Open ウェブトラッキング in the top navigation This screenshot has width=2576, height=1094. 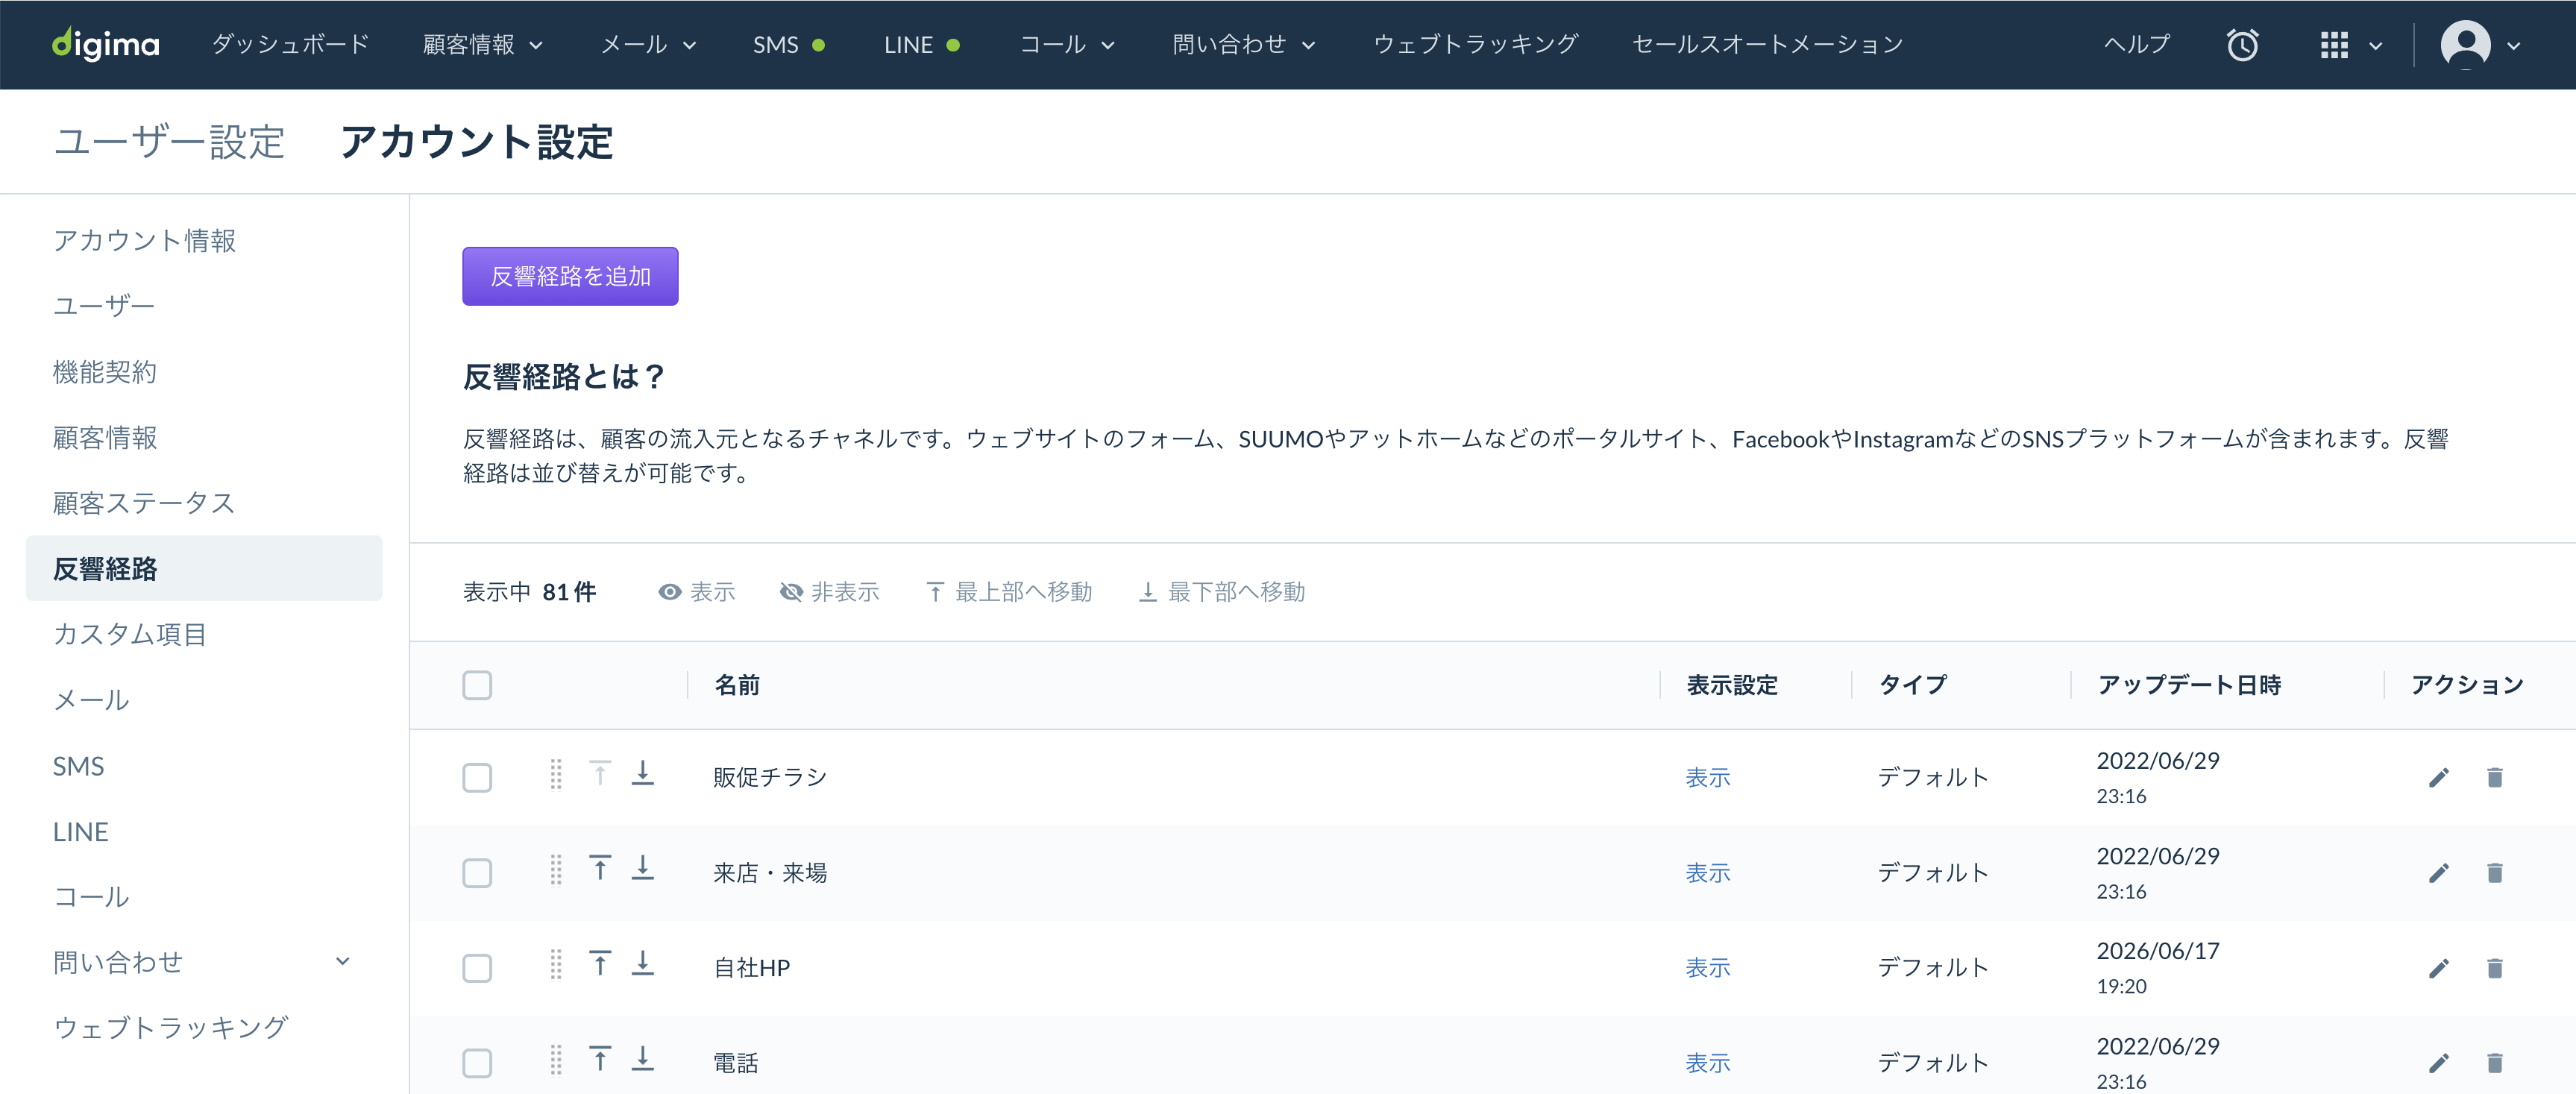click(x=1476, y=45)
